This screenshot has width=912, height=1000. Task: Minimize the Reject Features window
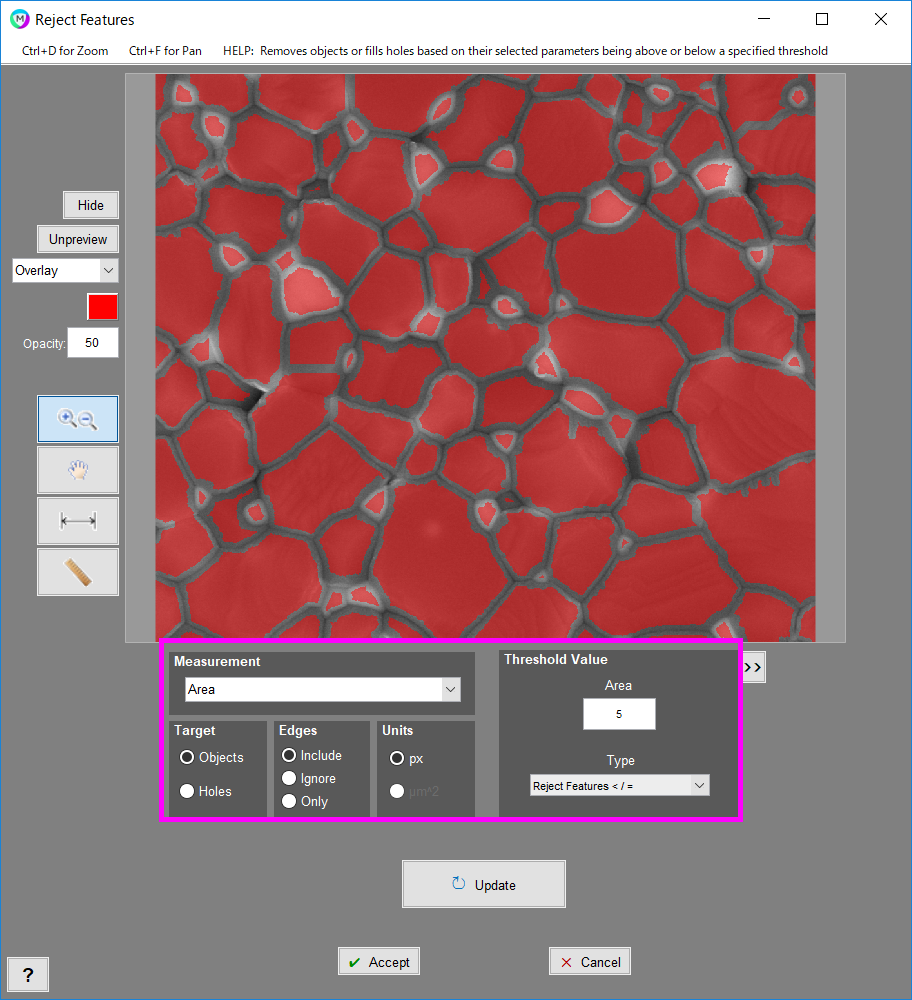[x=764, y=19]
